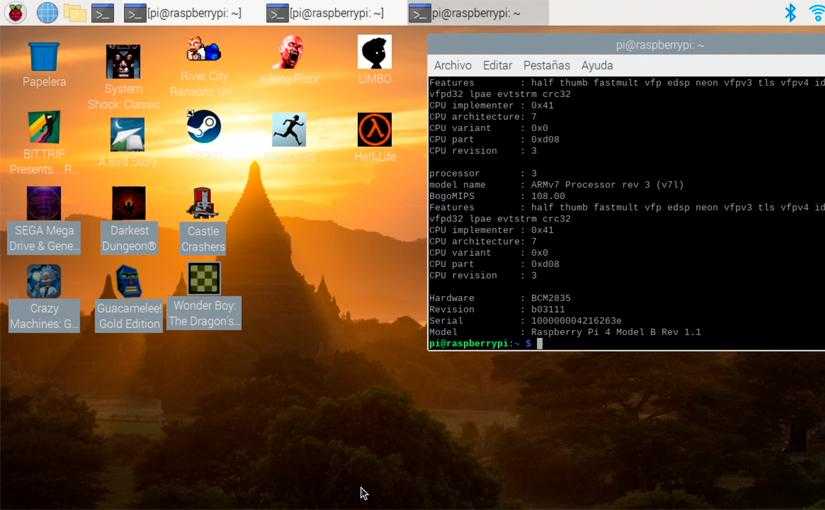
Task: Click the Bluetooth tray icon
Action: tap(790, 13)
